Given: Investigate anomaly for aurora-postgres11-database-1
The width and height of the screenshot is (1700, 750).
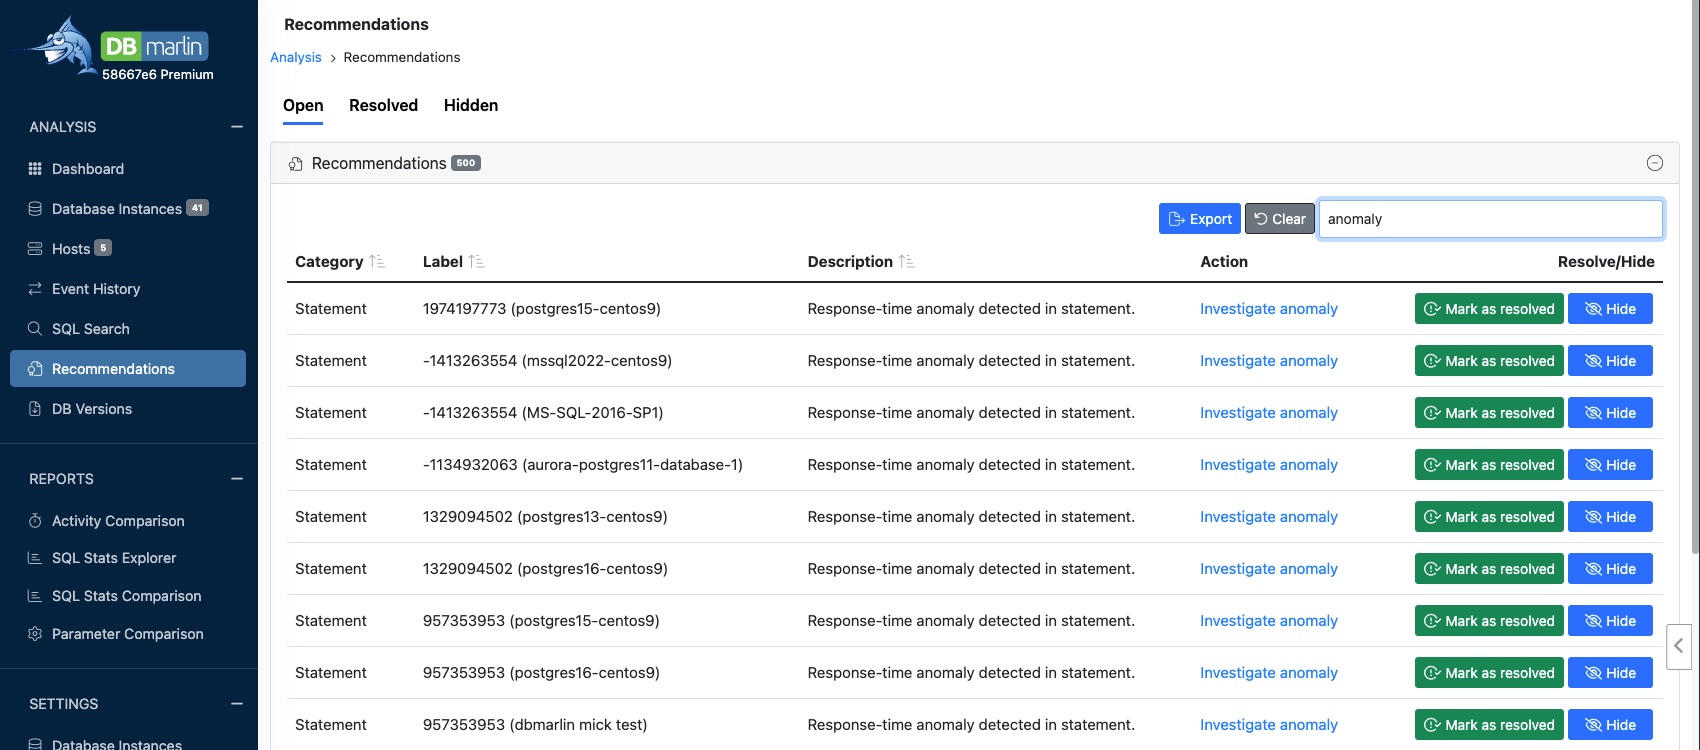Looking at the screenshot, I should [x=1268, y=465].
